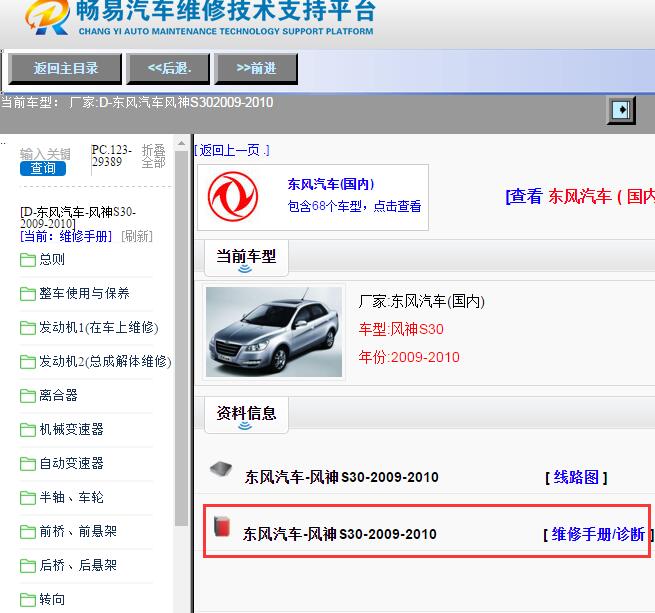Click the sidebar vertical scrollbar thumb
This screenshot has height=613, width=655.
point(181,338)
